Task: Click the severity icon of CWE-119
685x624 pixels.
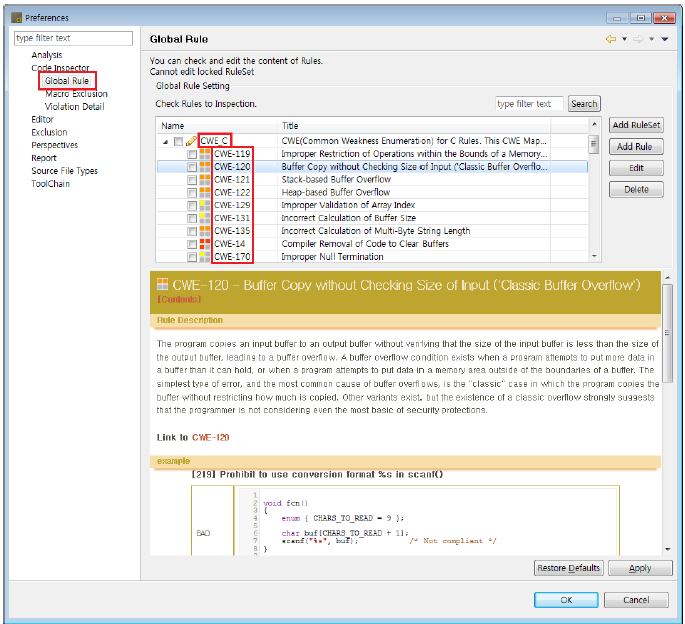Action: (204, 154)
